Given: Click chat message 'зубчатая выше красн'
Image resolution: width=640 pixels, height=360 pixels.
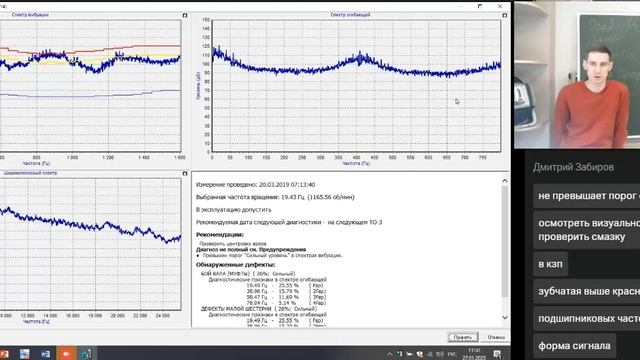Looking at the screenshot, I should click(x=587, y=292).
